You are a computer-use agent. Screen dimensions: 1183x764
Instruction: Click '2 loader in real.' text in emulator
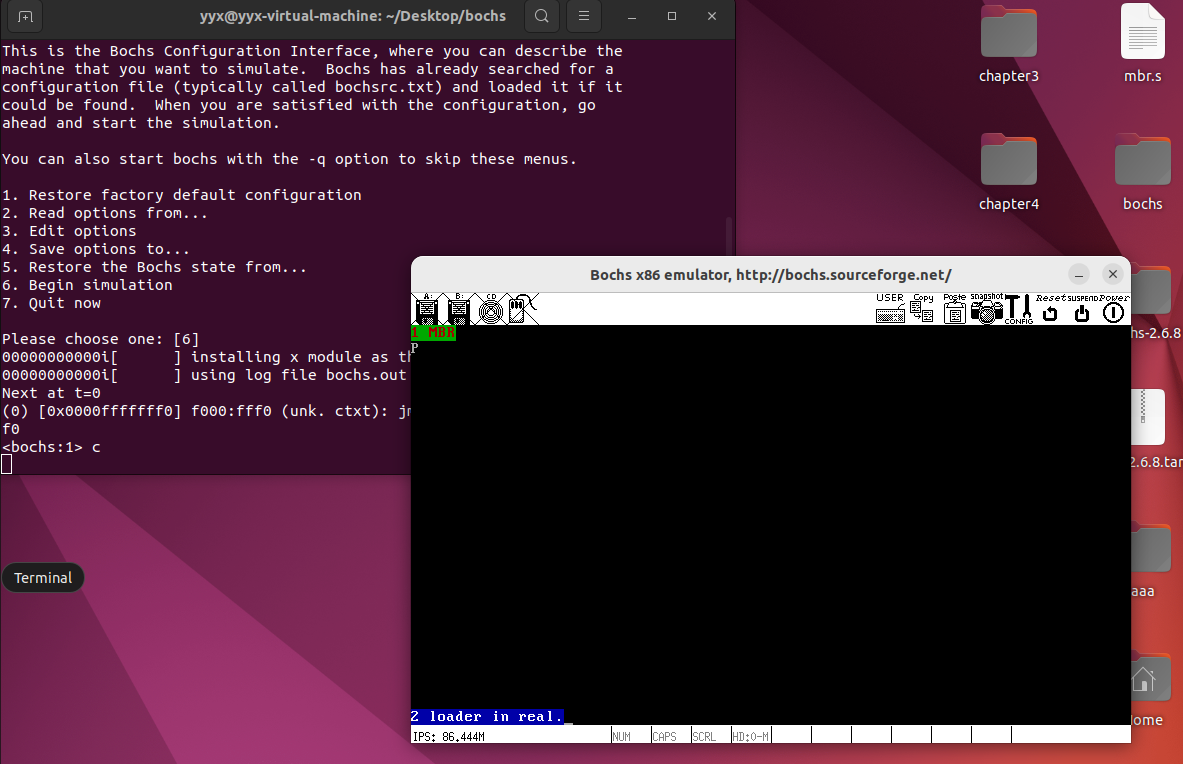(x=487, y=716)
